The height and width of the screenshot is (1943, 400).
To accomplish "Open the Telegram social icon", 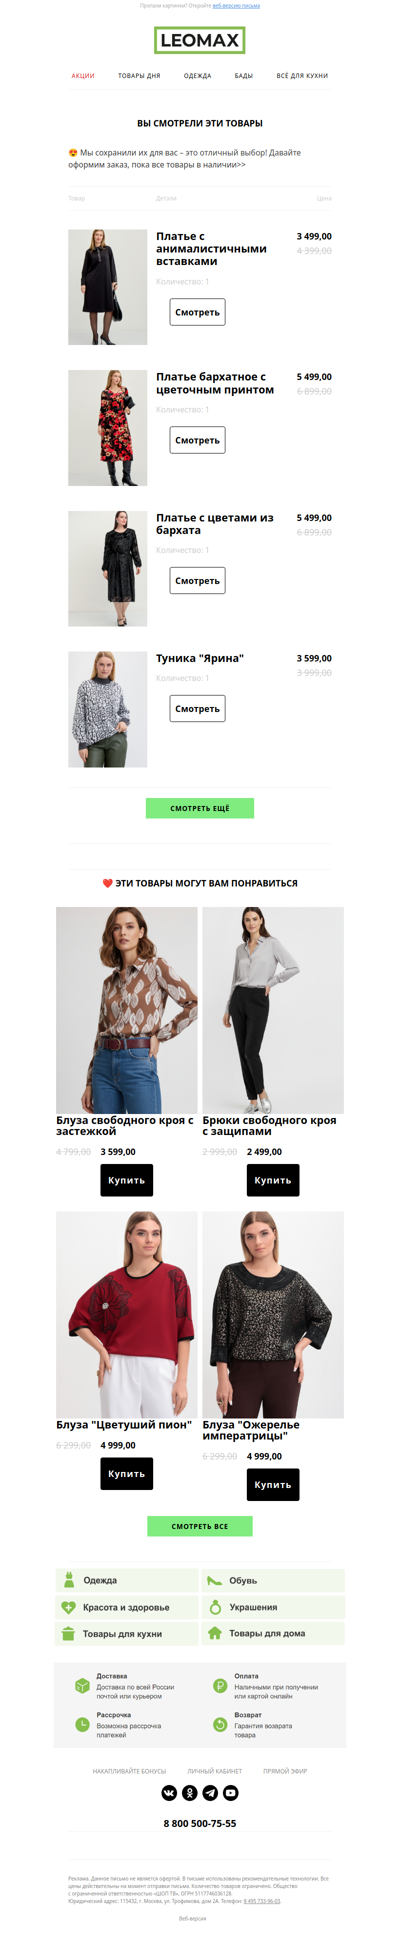I will pyautogui.click(x=210, y=1792).
